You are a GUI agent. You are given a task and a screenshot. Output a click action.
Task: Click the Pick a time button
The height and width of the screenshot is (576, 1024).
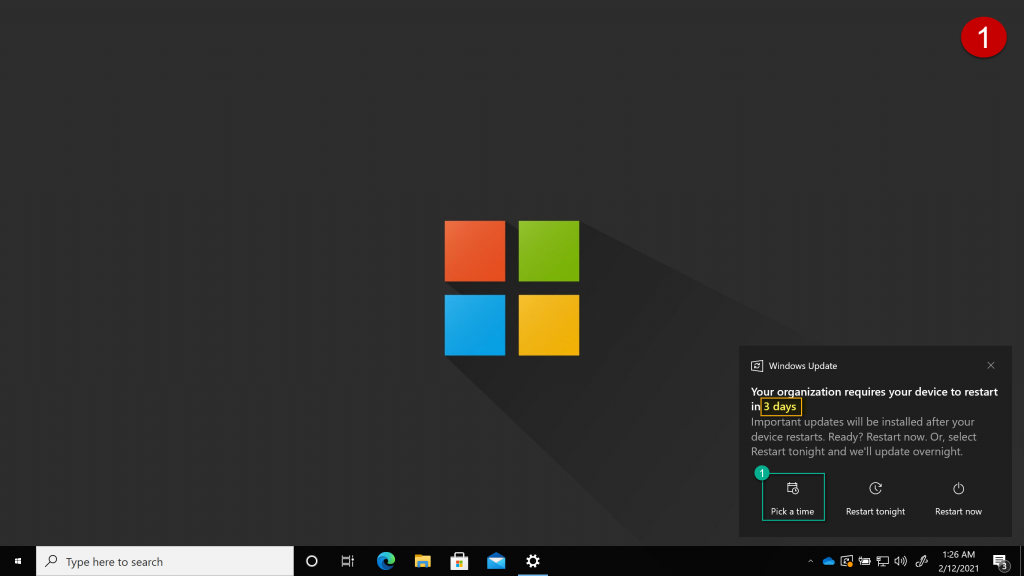793,497
